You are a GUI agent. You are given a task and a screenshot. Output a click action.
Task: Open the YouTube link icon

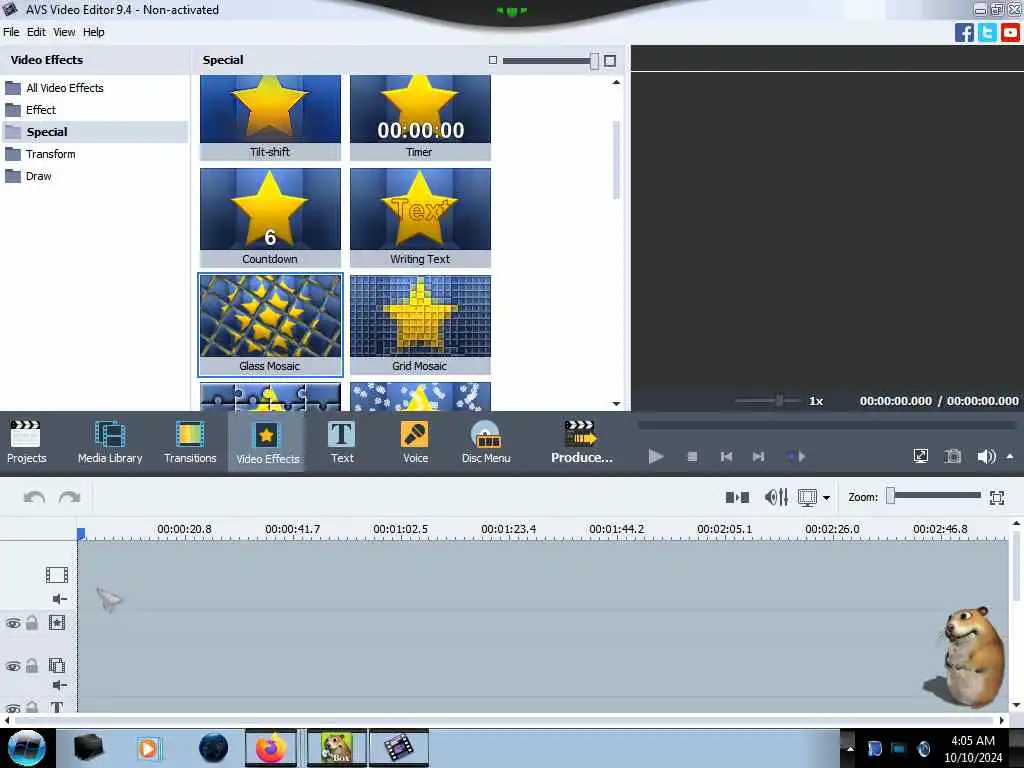tap(1010, 32)
